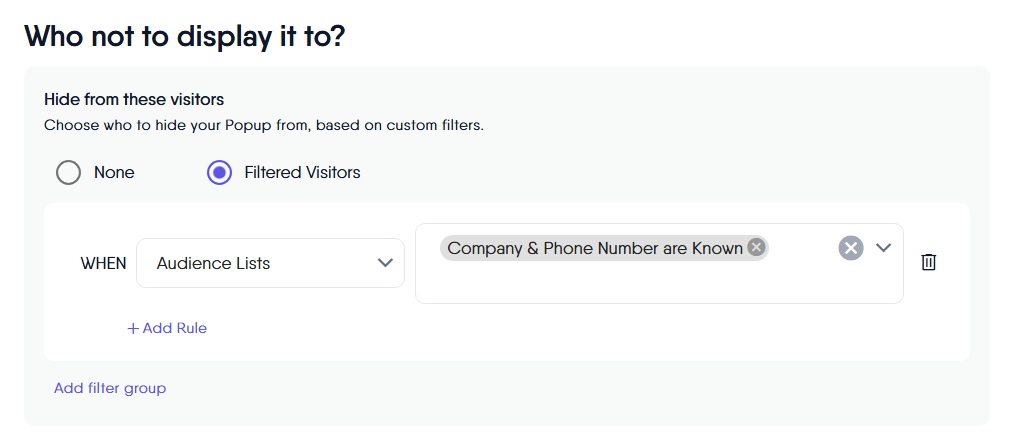The width and height of the screenshot is (1019, 446).
Task: Click the 'Company & Phone Number are Known' tag text
Action: pyautogui.click(x=594, y=248)
